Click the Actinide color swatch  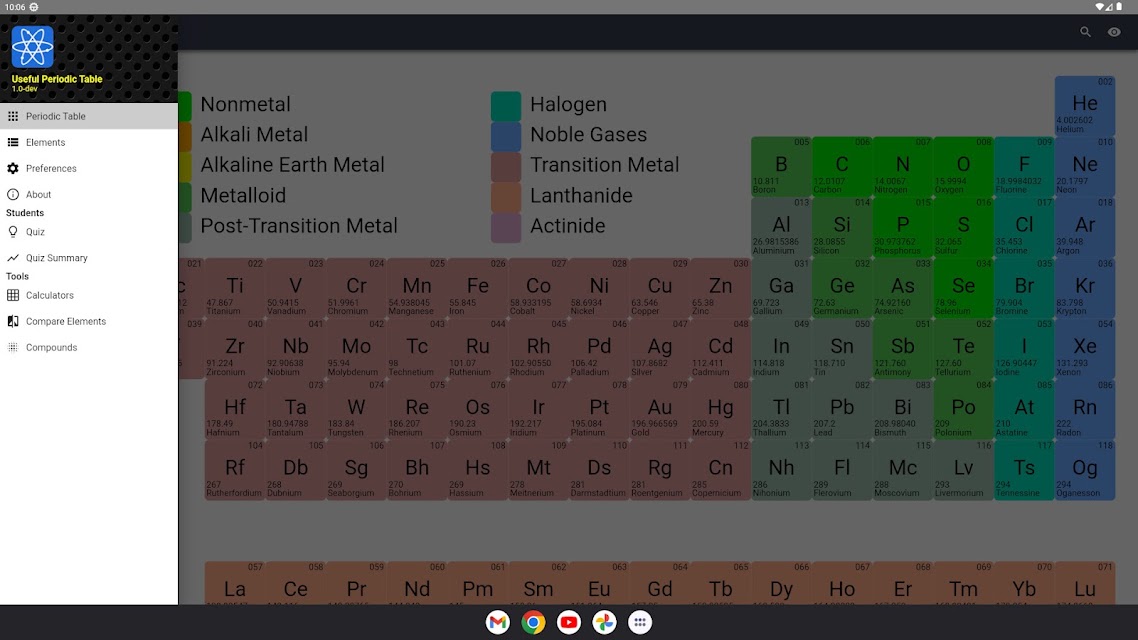pyautogui.click(x=506, y=228)
